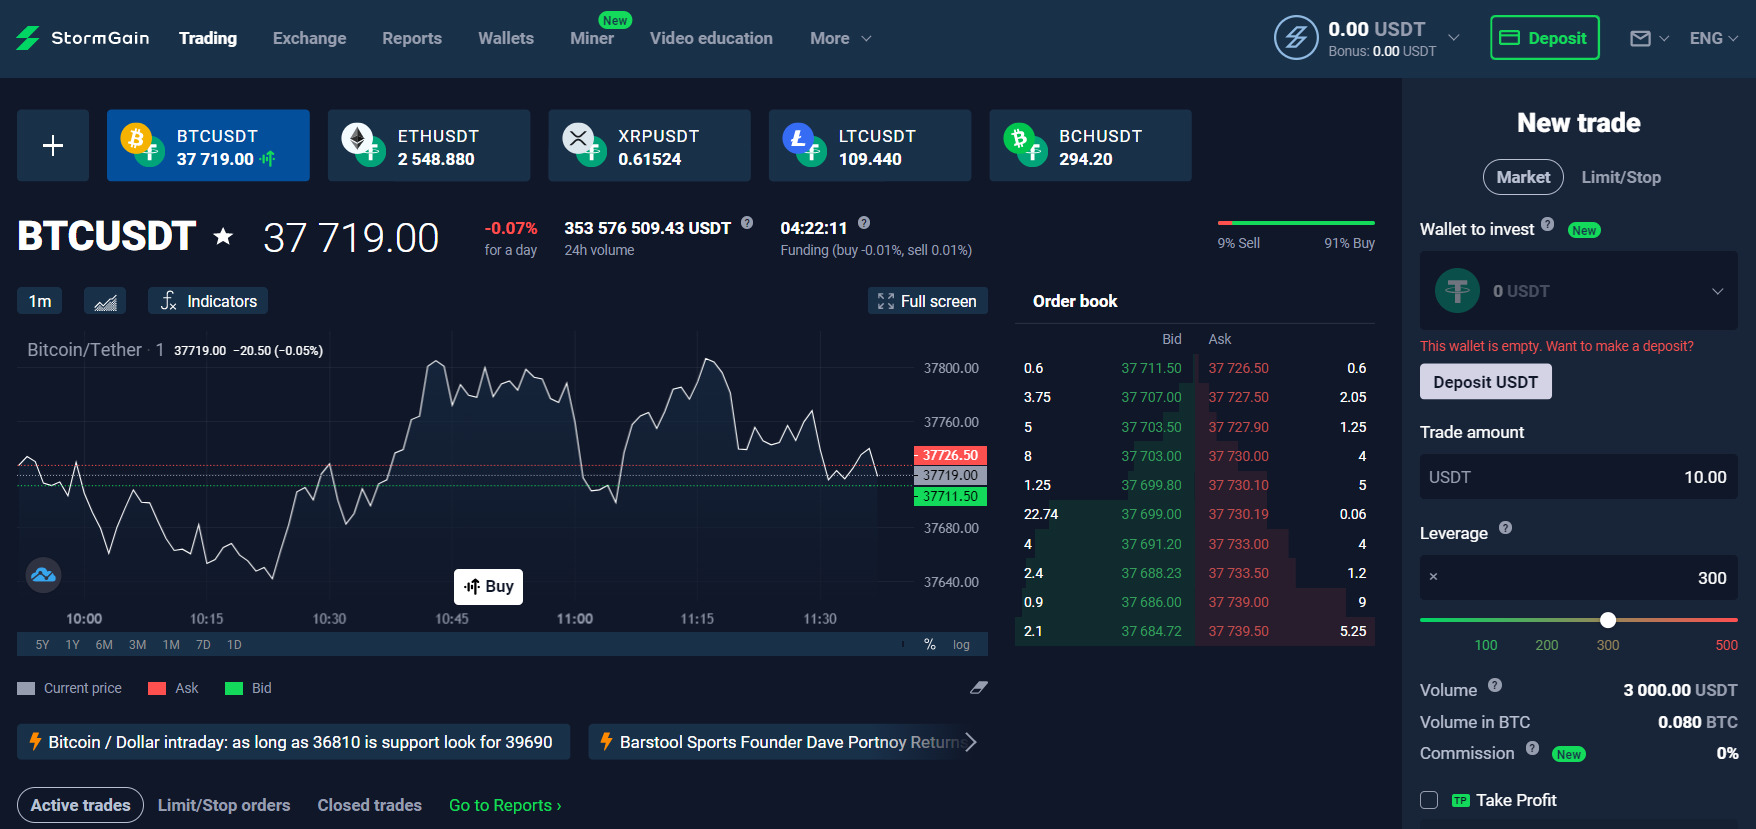1756x829 pixels.
Task: Open help for Commission
Action: 1532,748
